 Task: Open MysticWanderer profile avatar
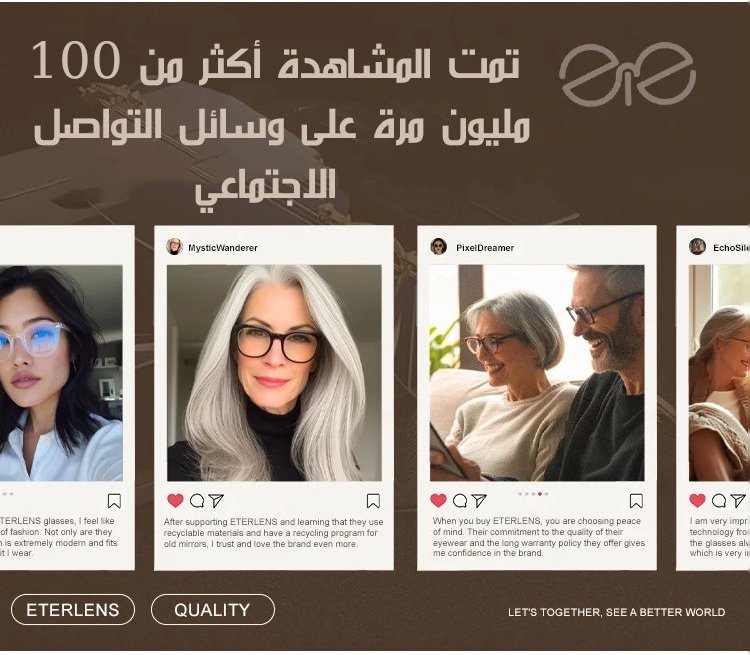coord(175,247)
